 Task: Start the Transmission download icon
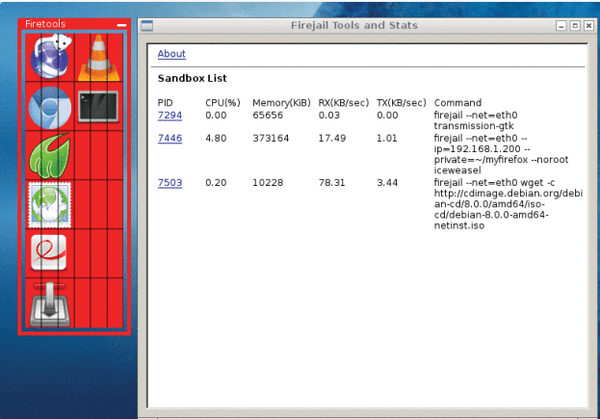point(49,303)
